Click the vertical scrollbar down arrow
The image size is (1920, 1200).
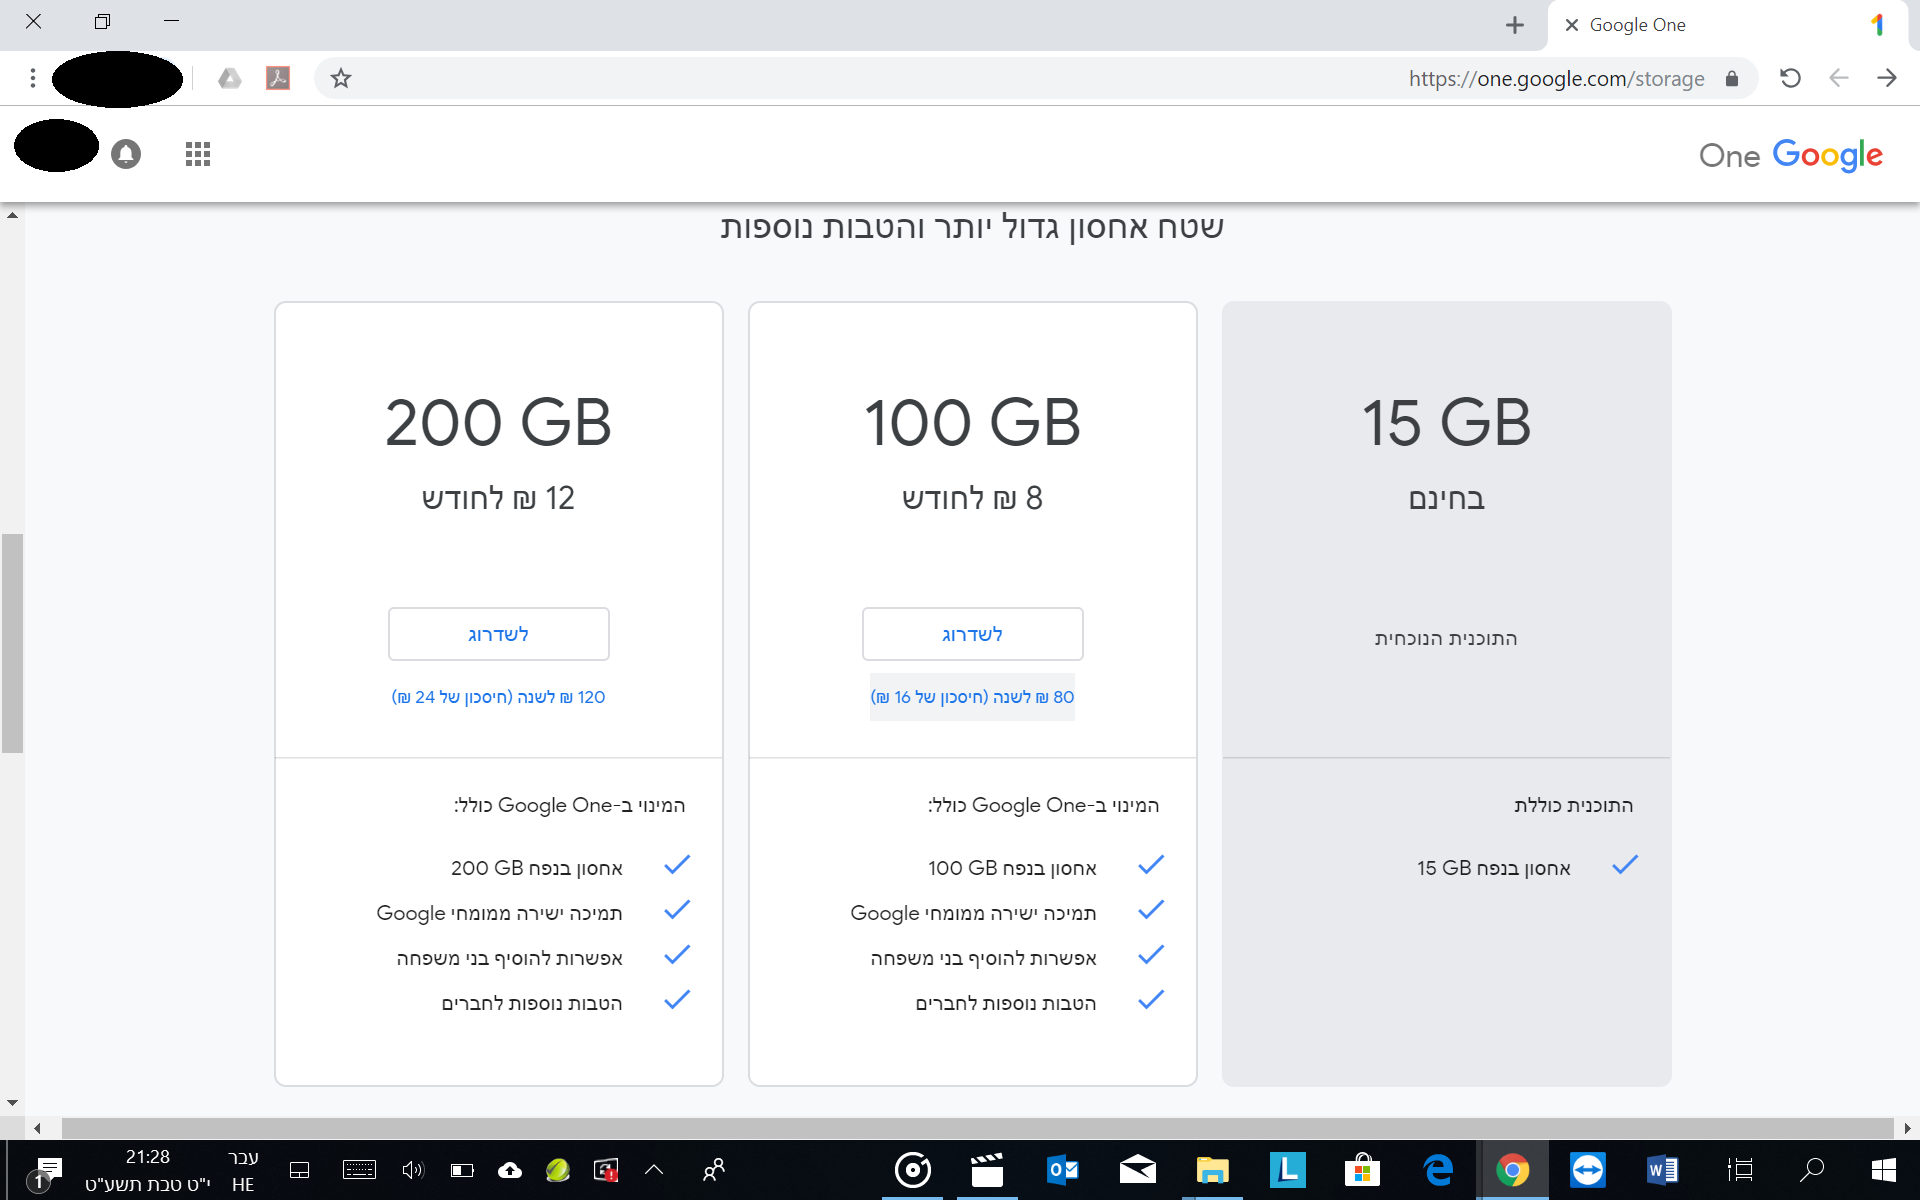[12, 1102]
